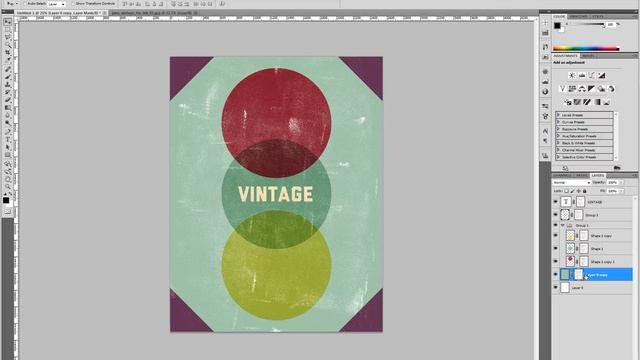Viewport: 640px width, 360px height.
Task: Open the layer blend mode dropdown
Action: (x=571, y=182)
